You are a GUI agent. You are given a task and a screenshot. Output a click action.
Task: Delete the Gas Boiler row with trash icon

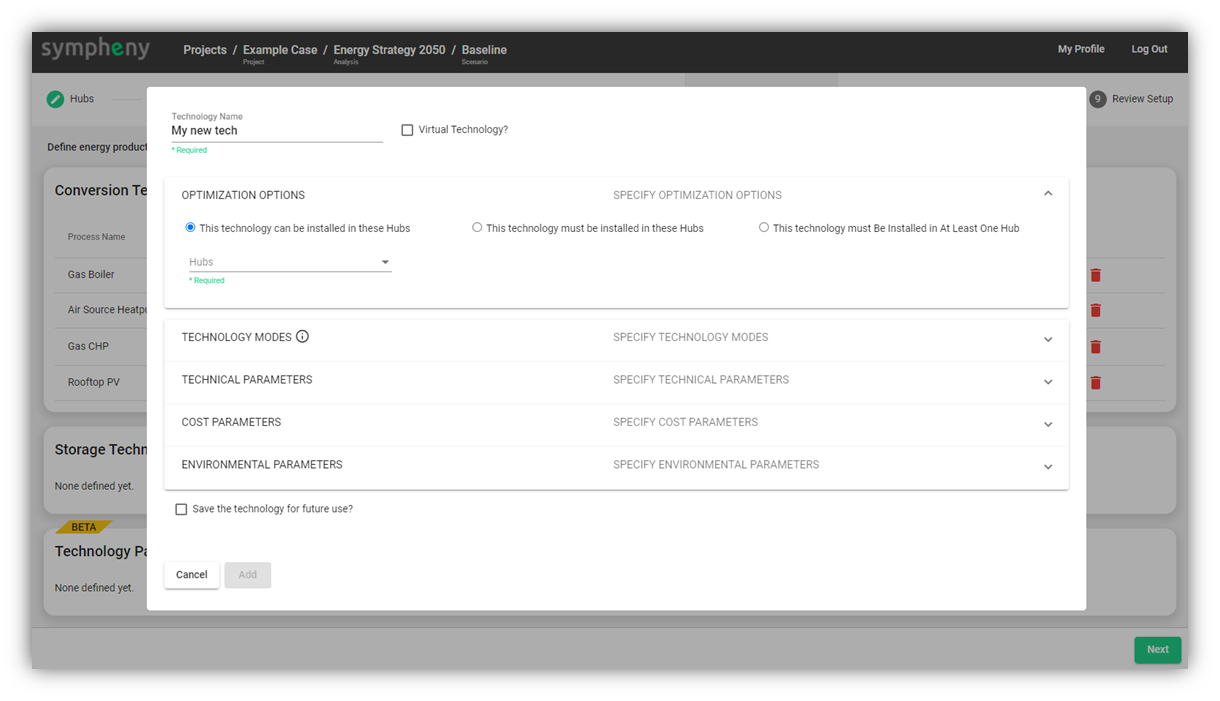tap(1095, 275)
